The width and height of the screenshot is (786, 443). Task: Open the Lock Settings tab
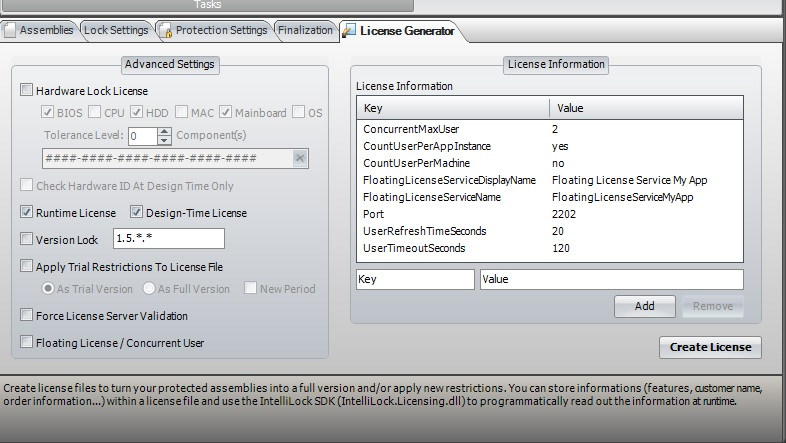(x=115, y=30)
